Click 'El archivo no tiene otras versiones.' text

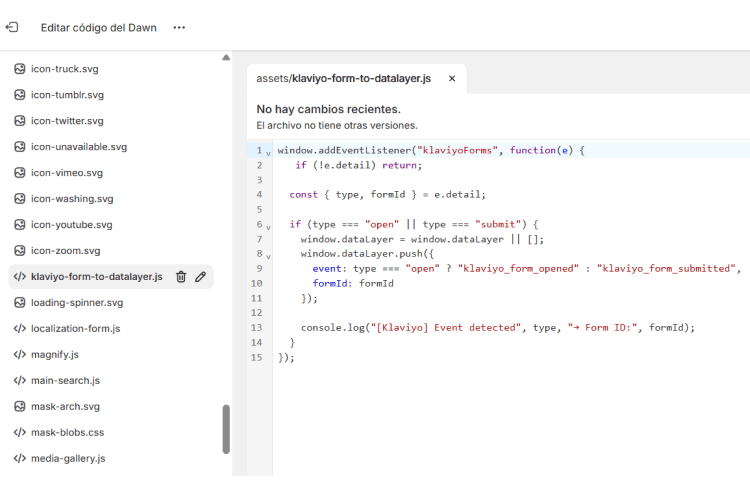coord(337,125)
